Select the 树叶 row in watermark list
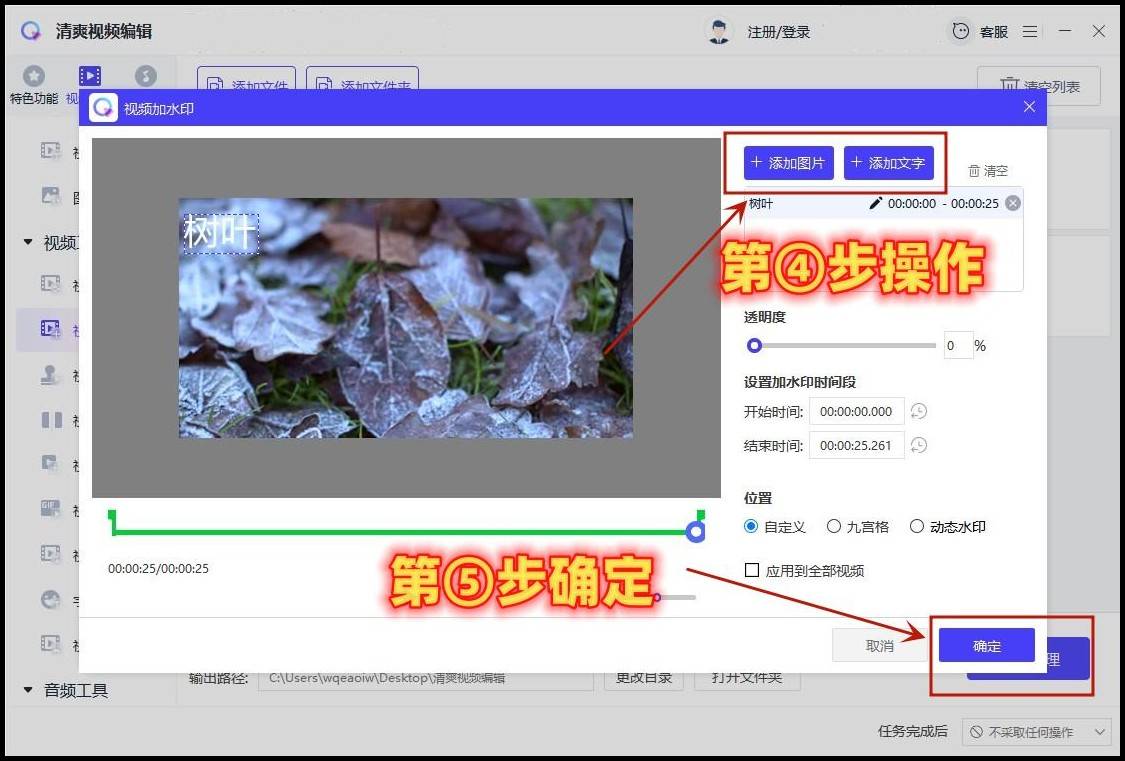This screenshot has height=761, width=1125. [883, 204]
